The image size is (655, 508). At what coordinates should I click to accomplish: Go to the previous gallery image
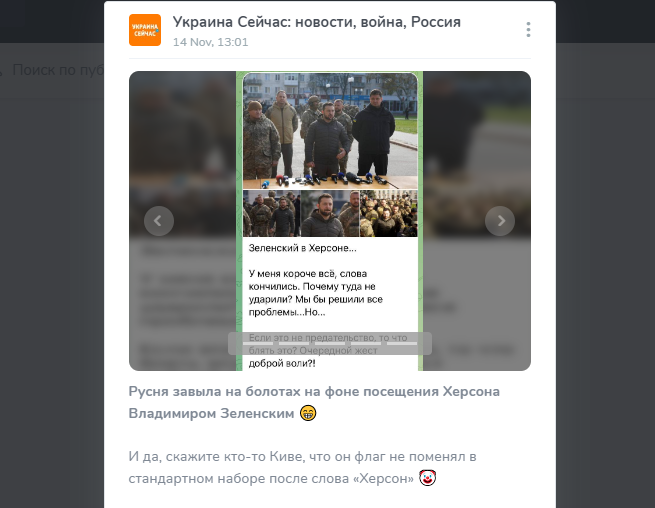tap(159, 221)
